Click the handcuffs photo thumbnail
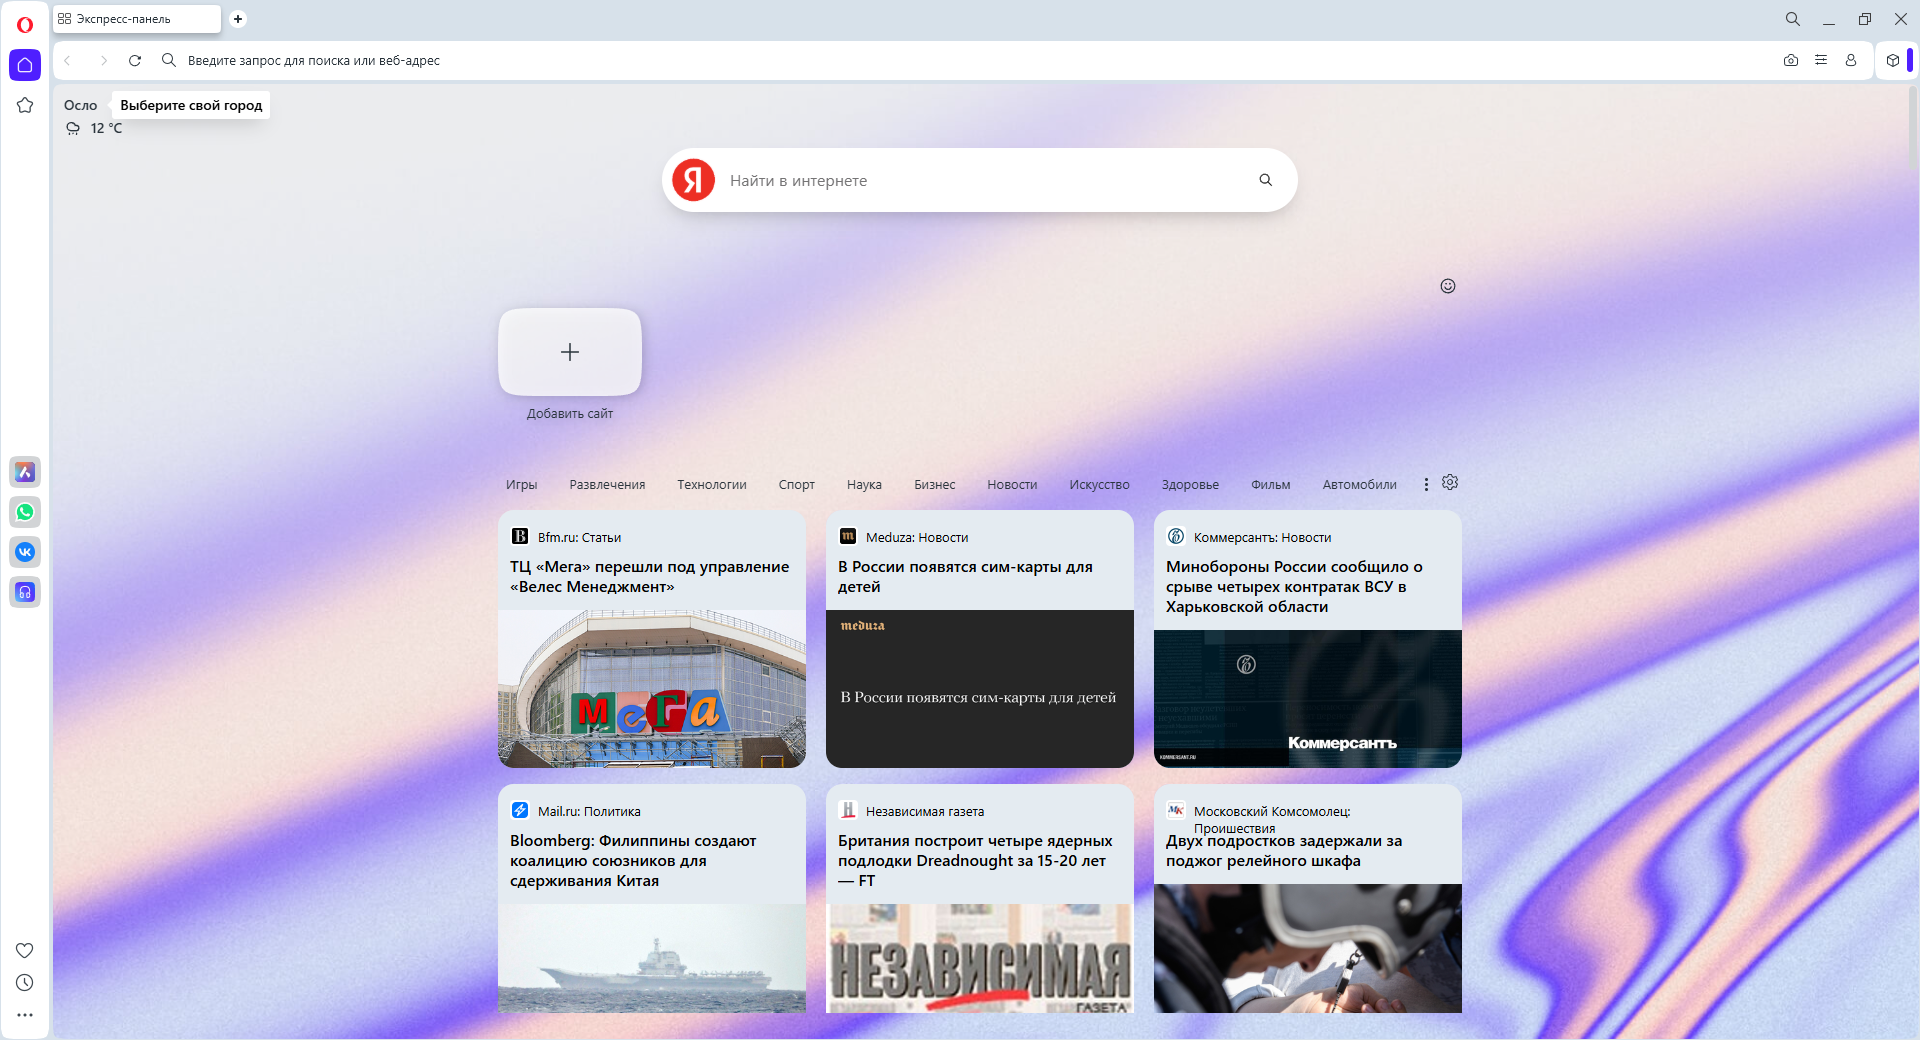The image size is (1920, 1040). tap(1308, 948)
